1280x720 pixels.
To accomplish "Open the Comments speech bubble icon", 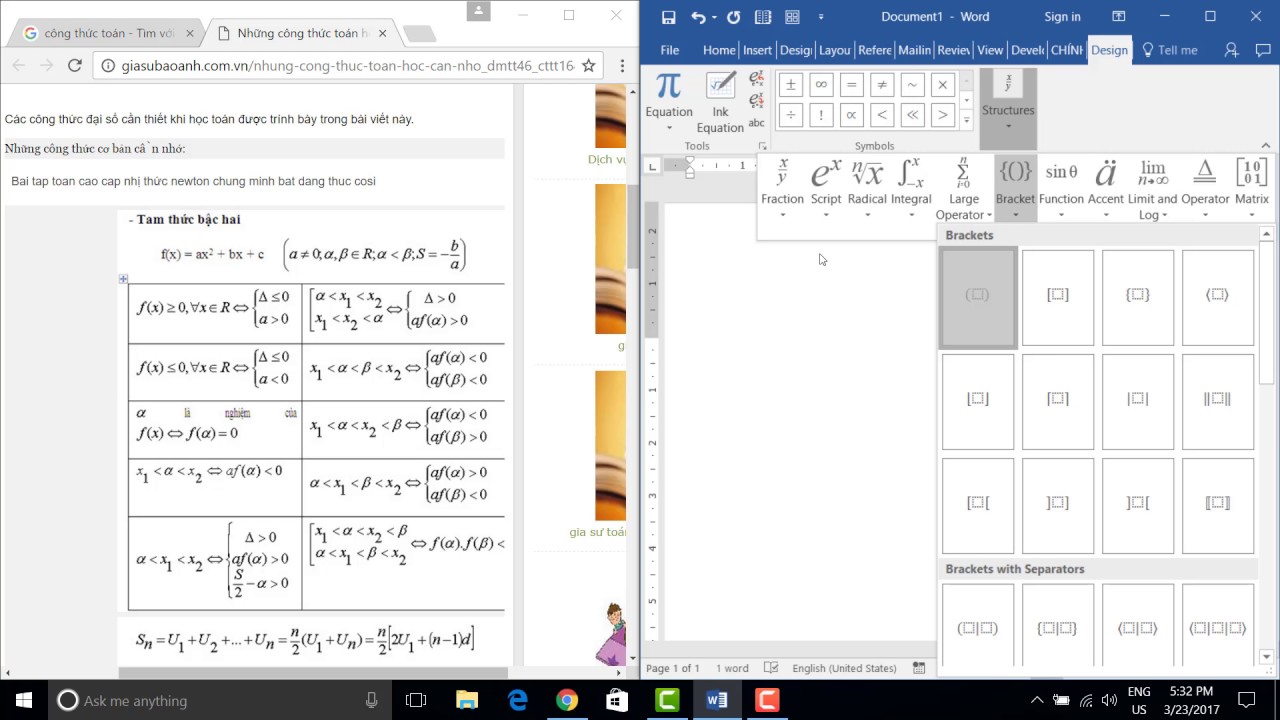I will [1261, 50].
